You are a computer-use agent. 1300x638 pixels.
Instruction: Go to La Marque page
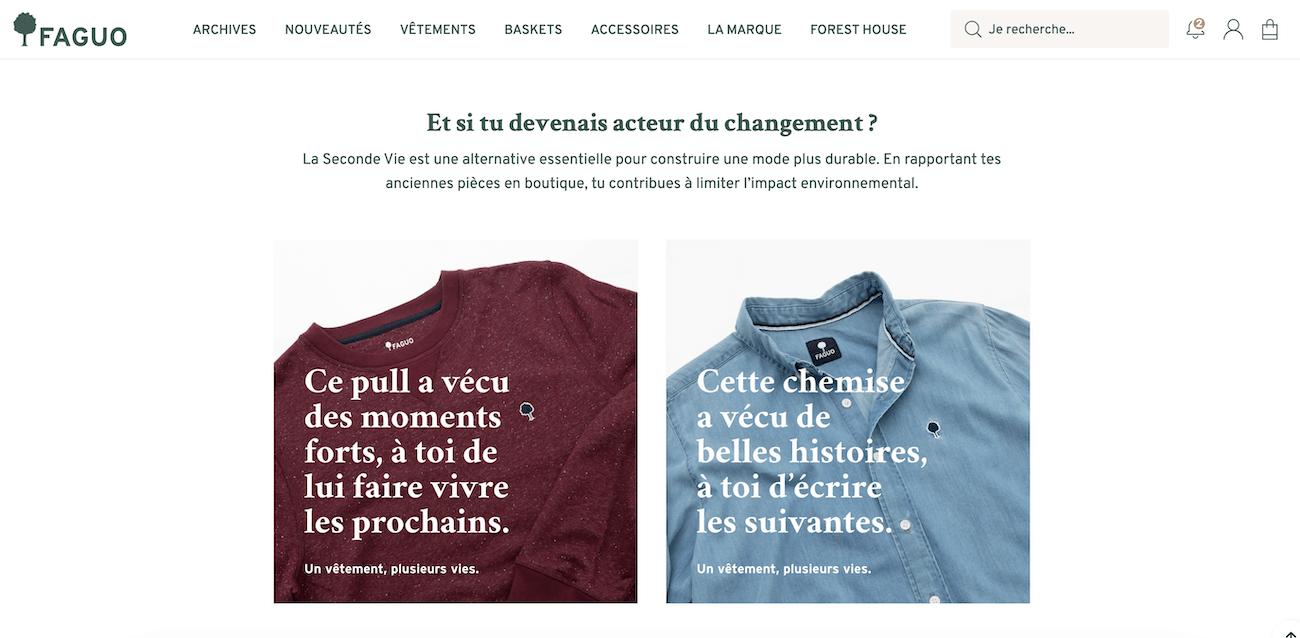click(744, 30)
